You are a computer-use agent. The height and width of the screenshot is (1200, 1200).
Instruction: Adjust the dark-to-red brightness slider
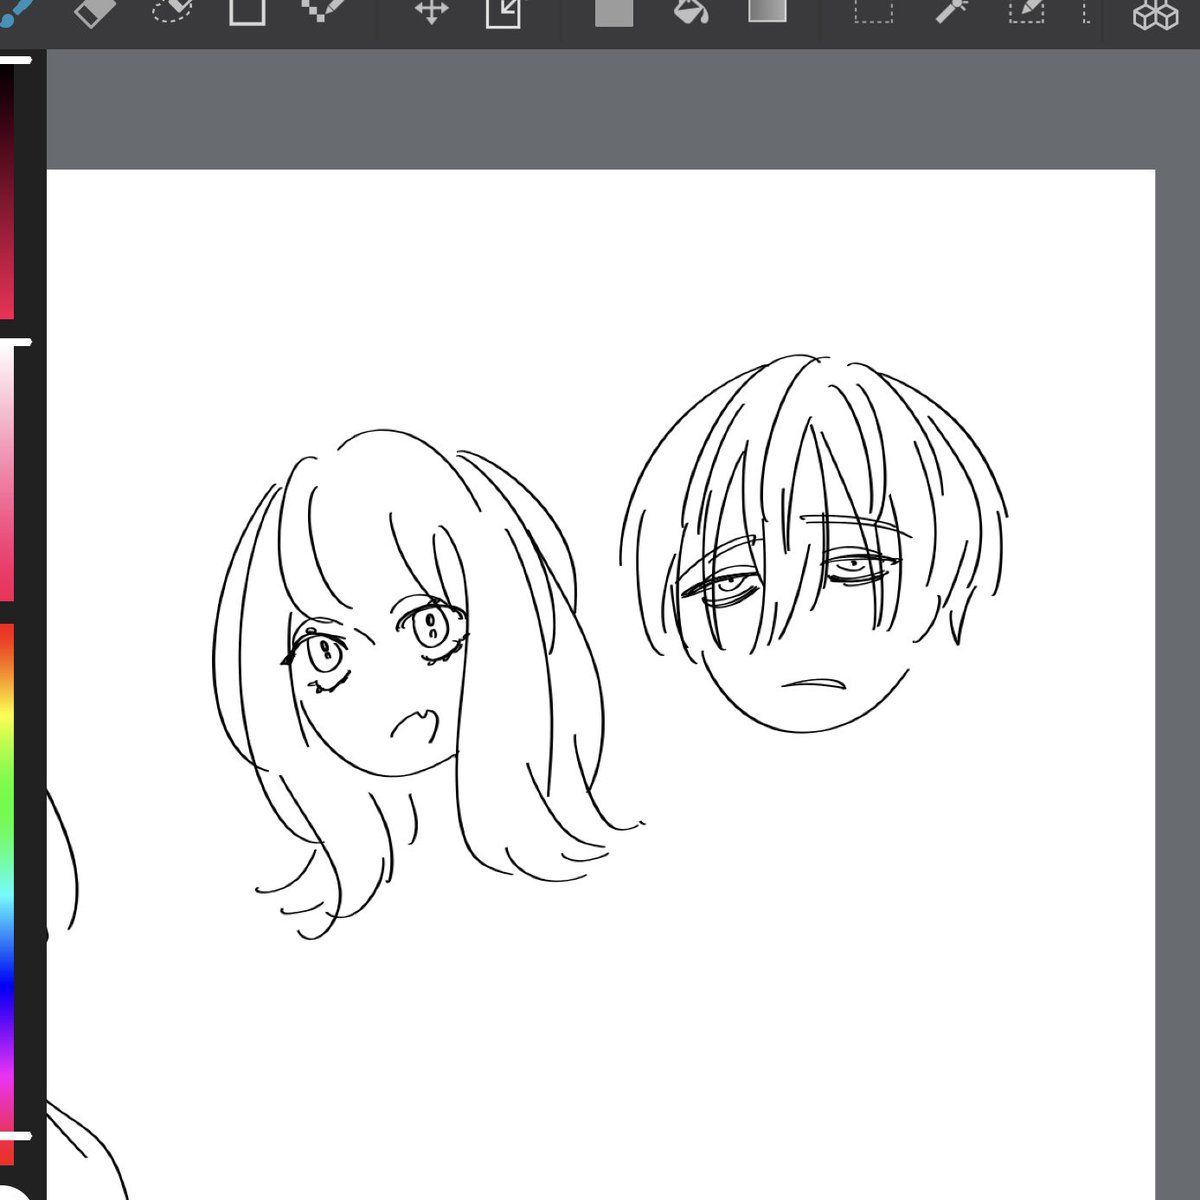[x=8, y=190]
